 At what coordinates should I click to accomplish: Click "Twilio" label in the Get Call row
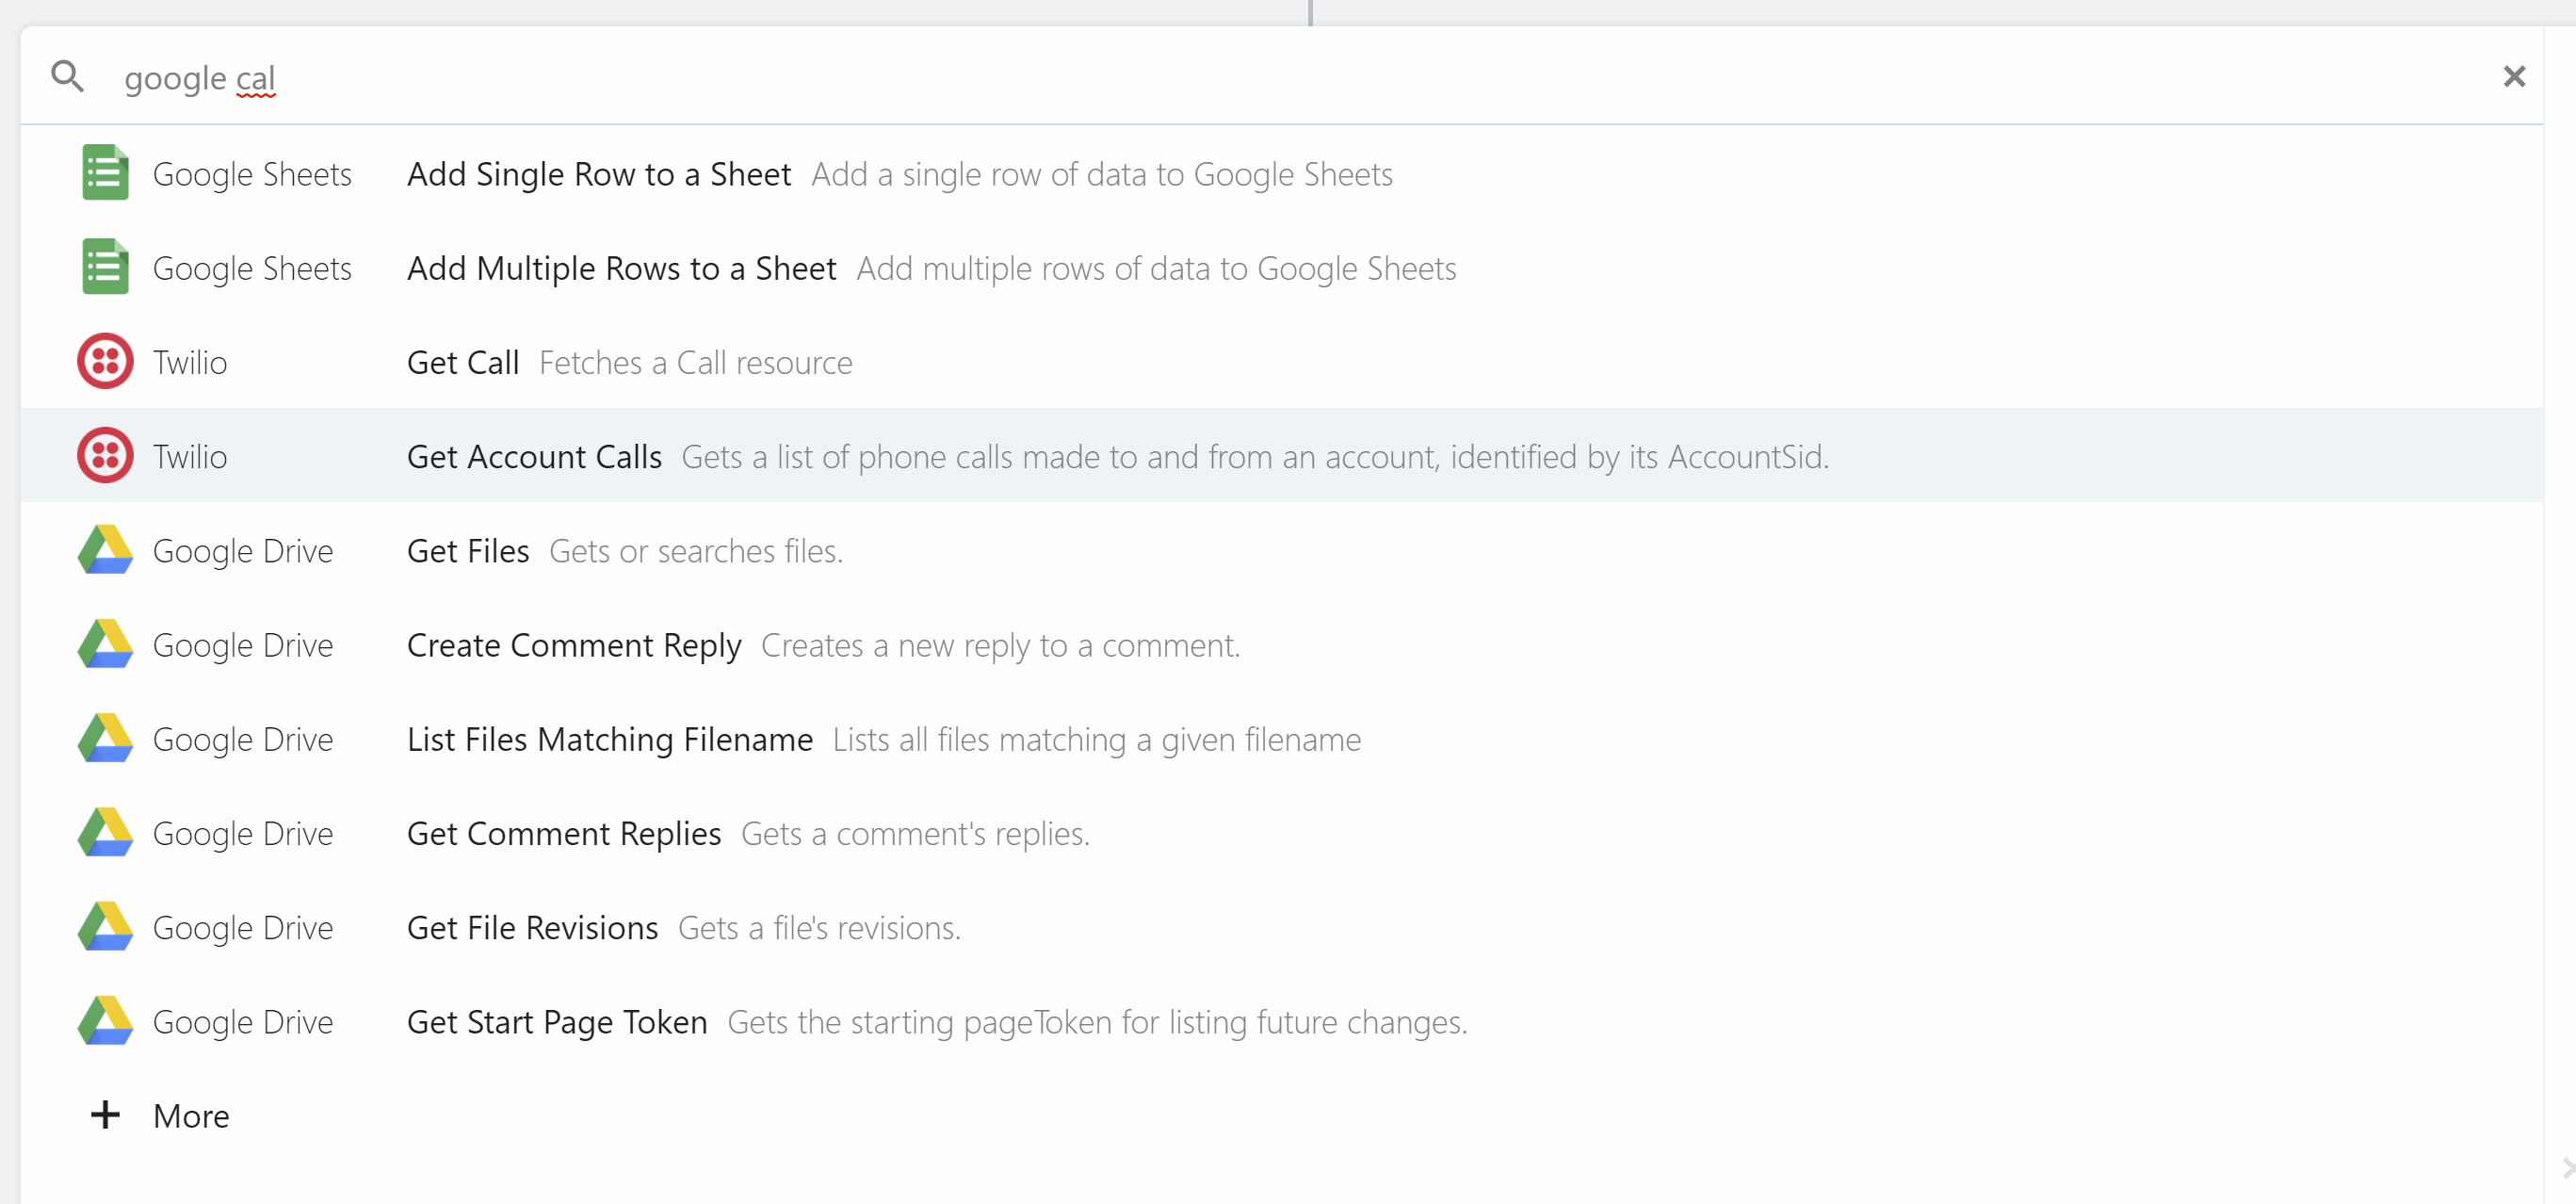[x=190, y=362]
